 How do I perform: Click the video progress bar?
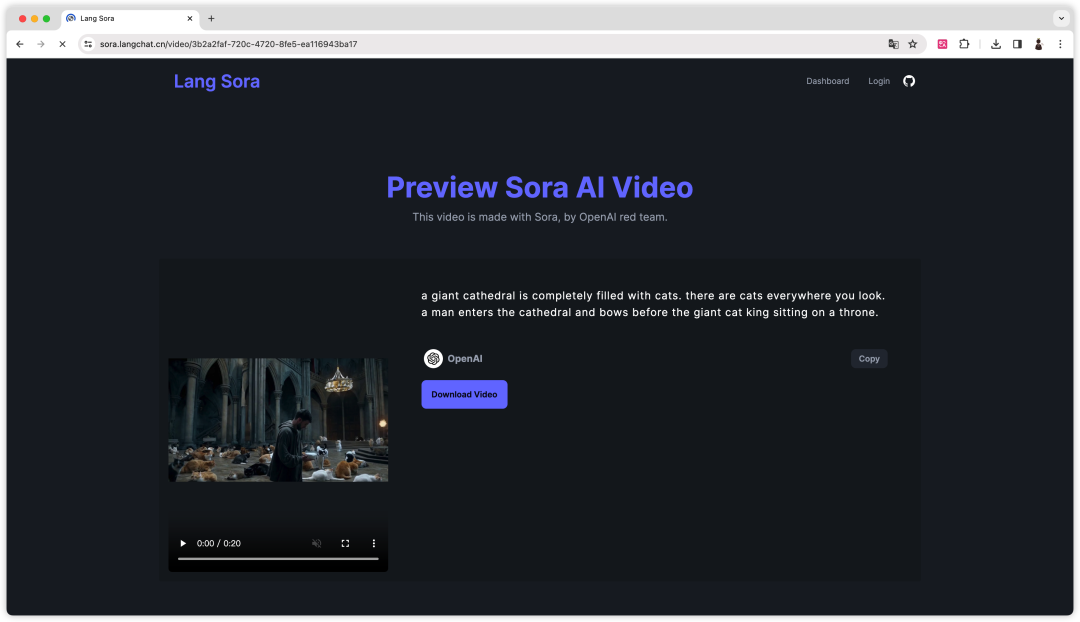(278, 559)
